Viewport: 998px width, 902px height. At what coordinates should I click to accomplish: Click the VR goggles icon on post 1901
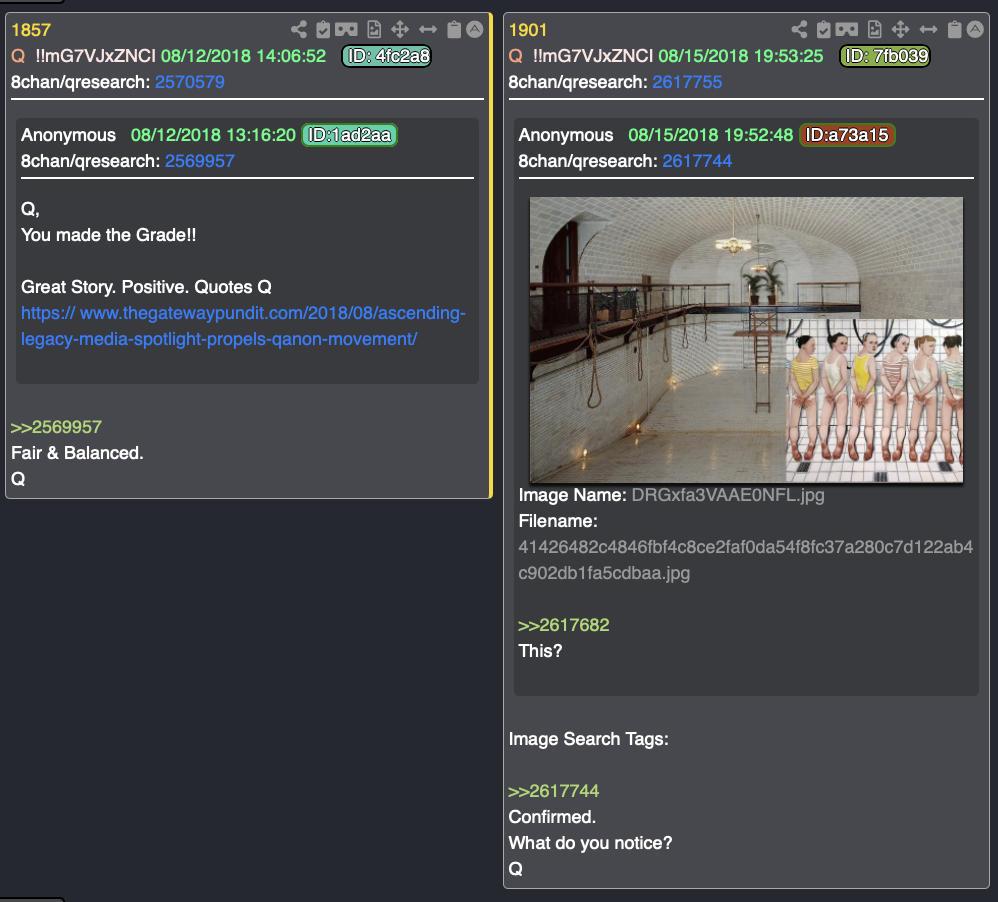pos(847,29)
